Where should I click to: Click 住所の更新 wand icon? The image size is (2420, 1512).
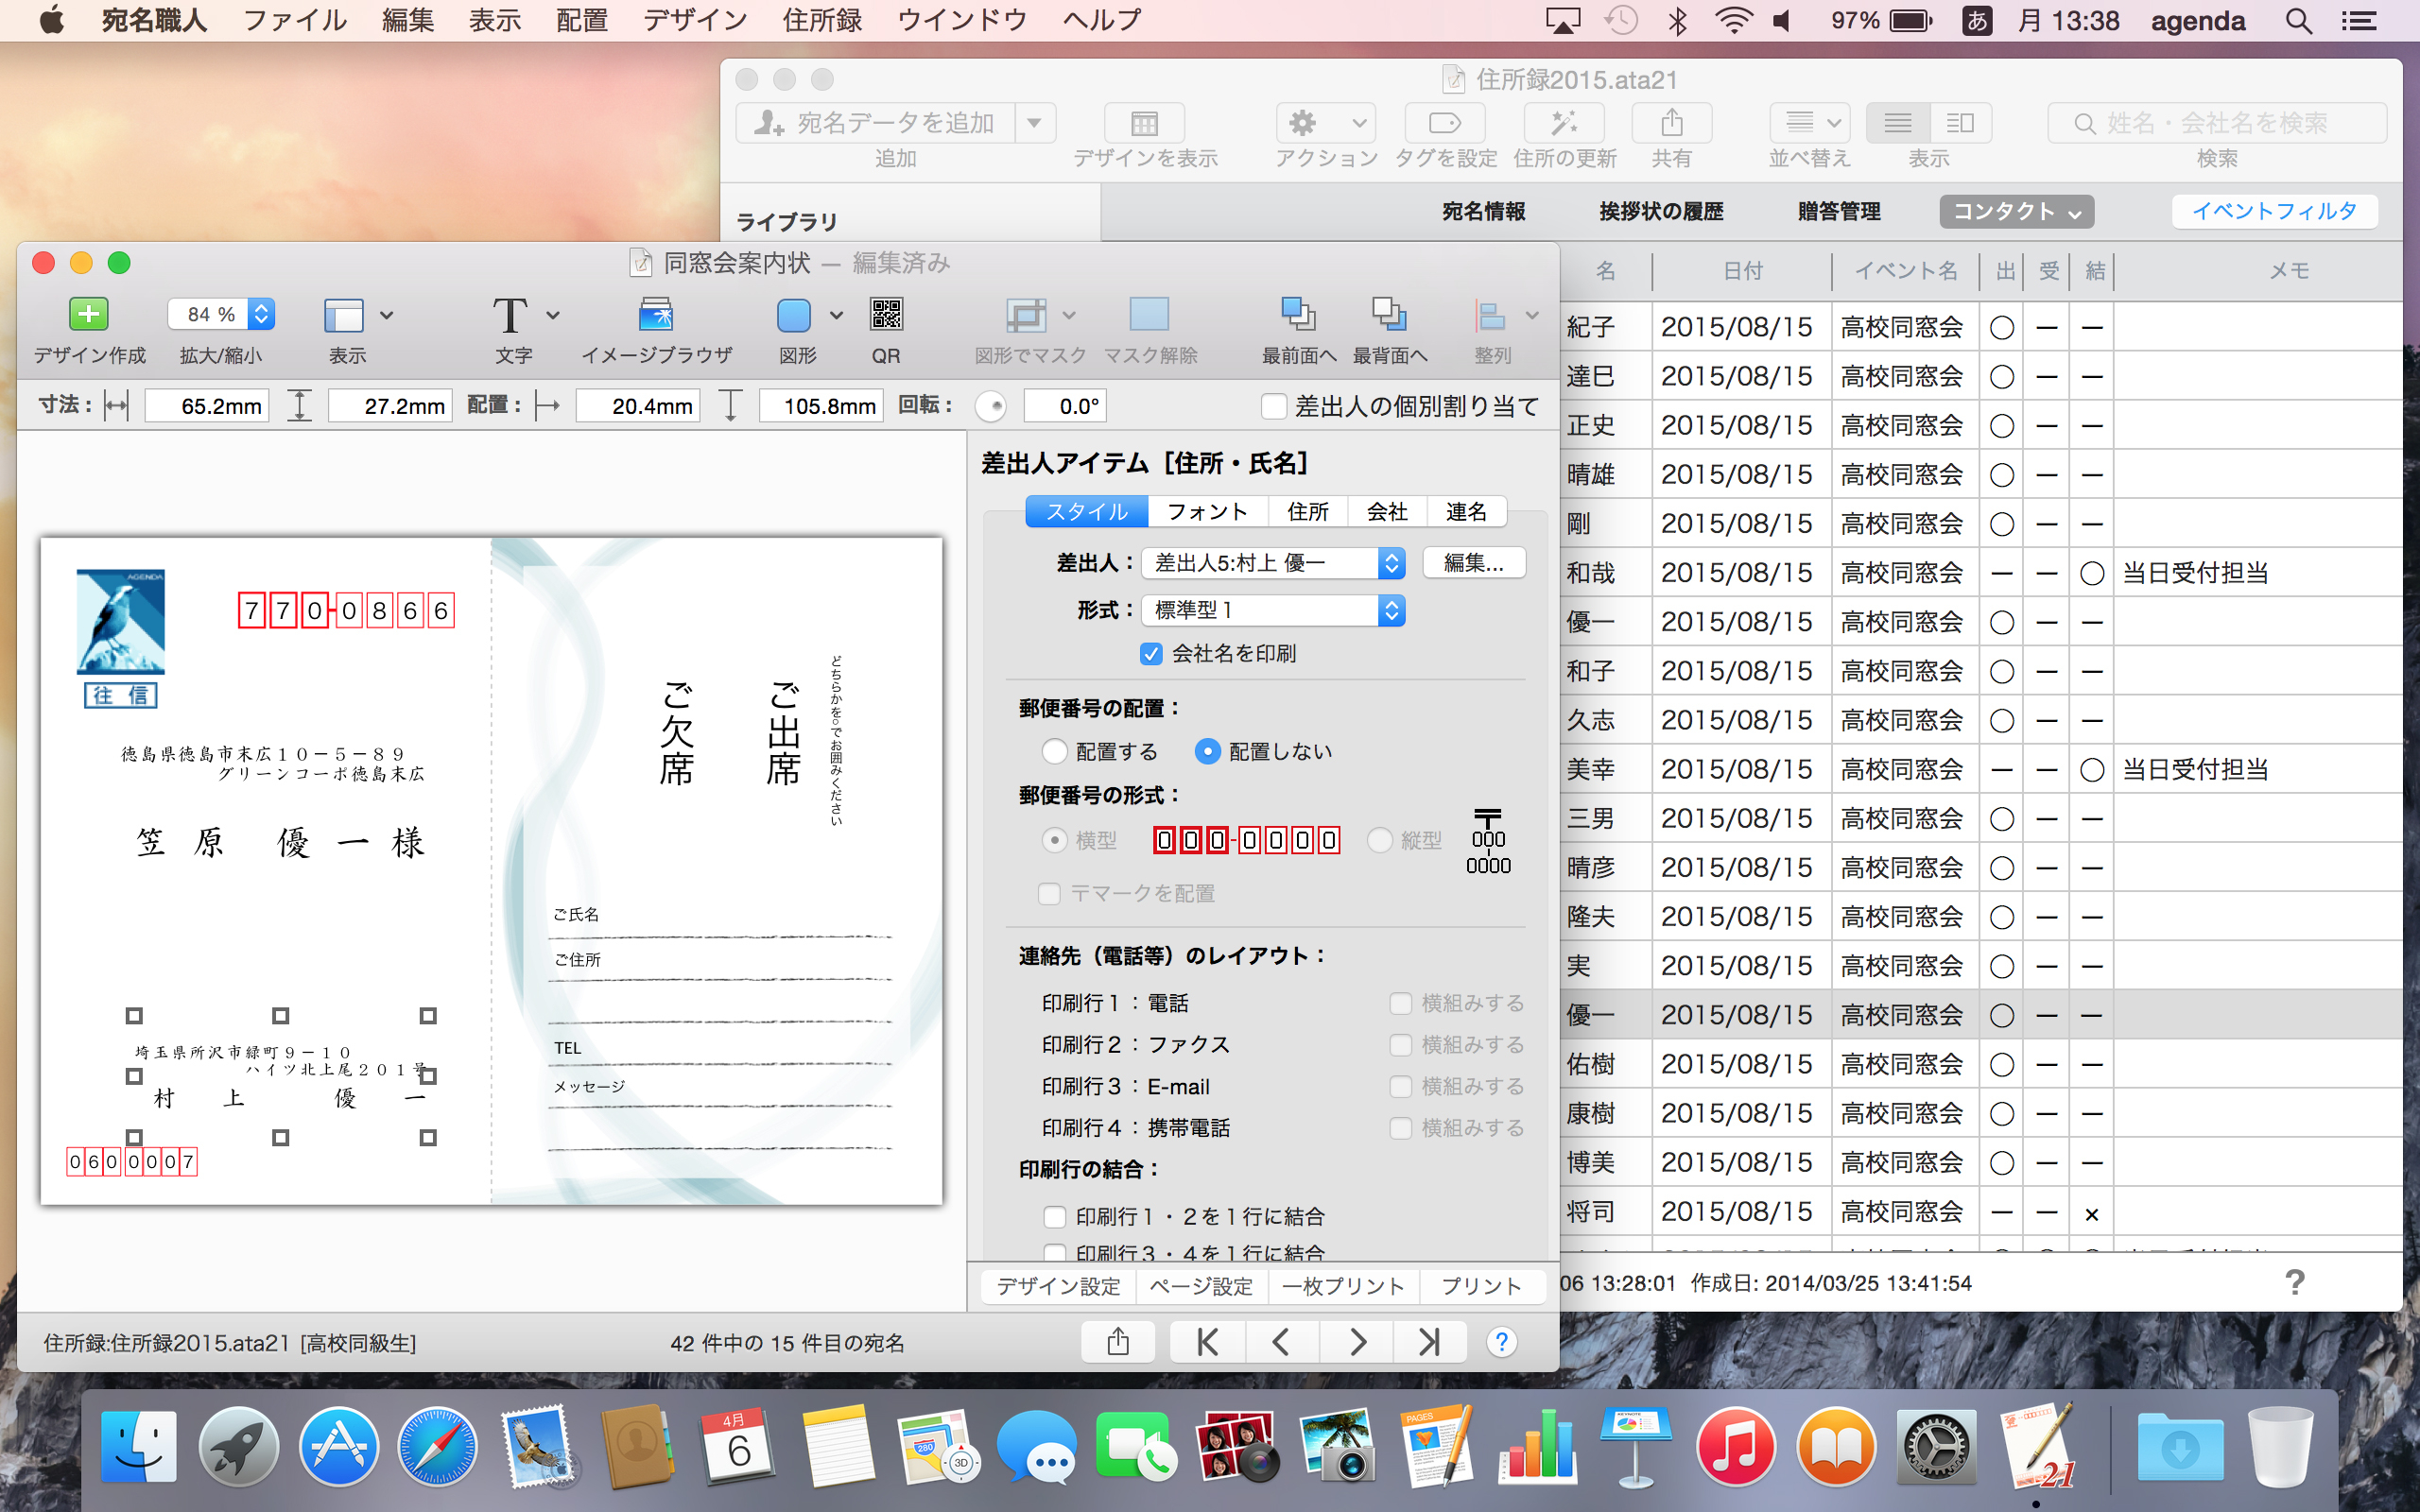click(x=1564, y=123)
